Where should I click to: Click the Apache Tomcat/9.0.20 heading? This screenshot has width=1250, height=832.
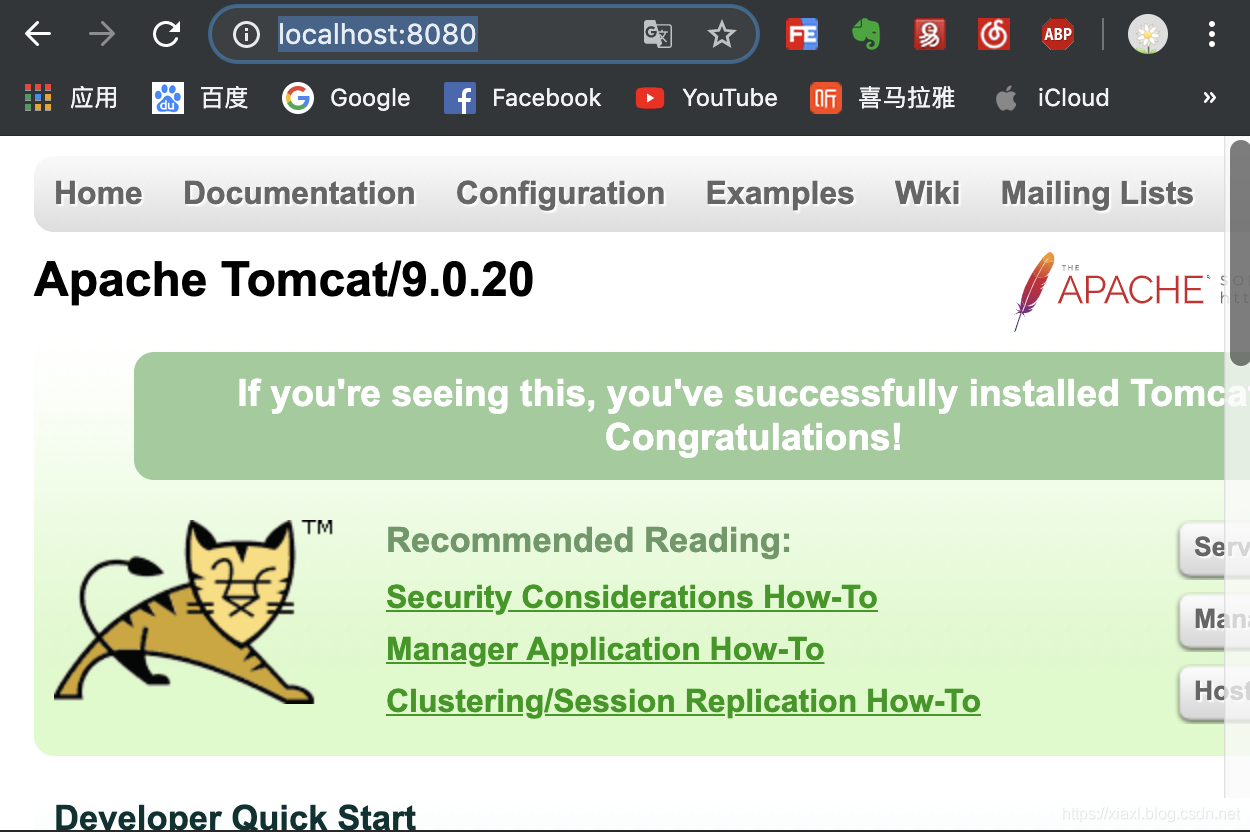pyautogui.click(x=284, y=280)
